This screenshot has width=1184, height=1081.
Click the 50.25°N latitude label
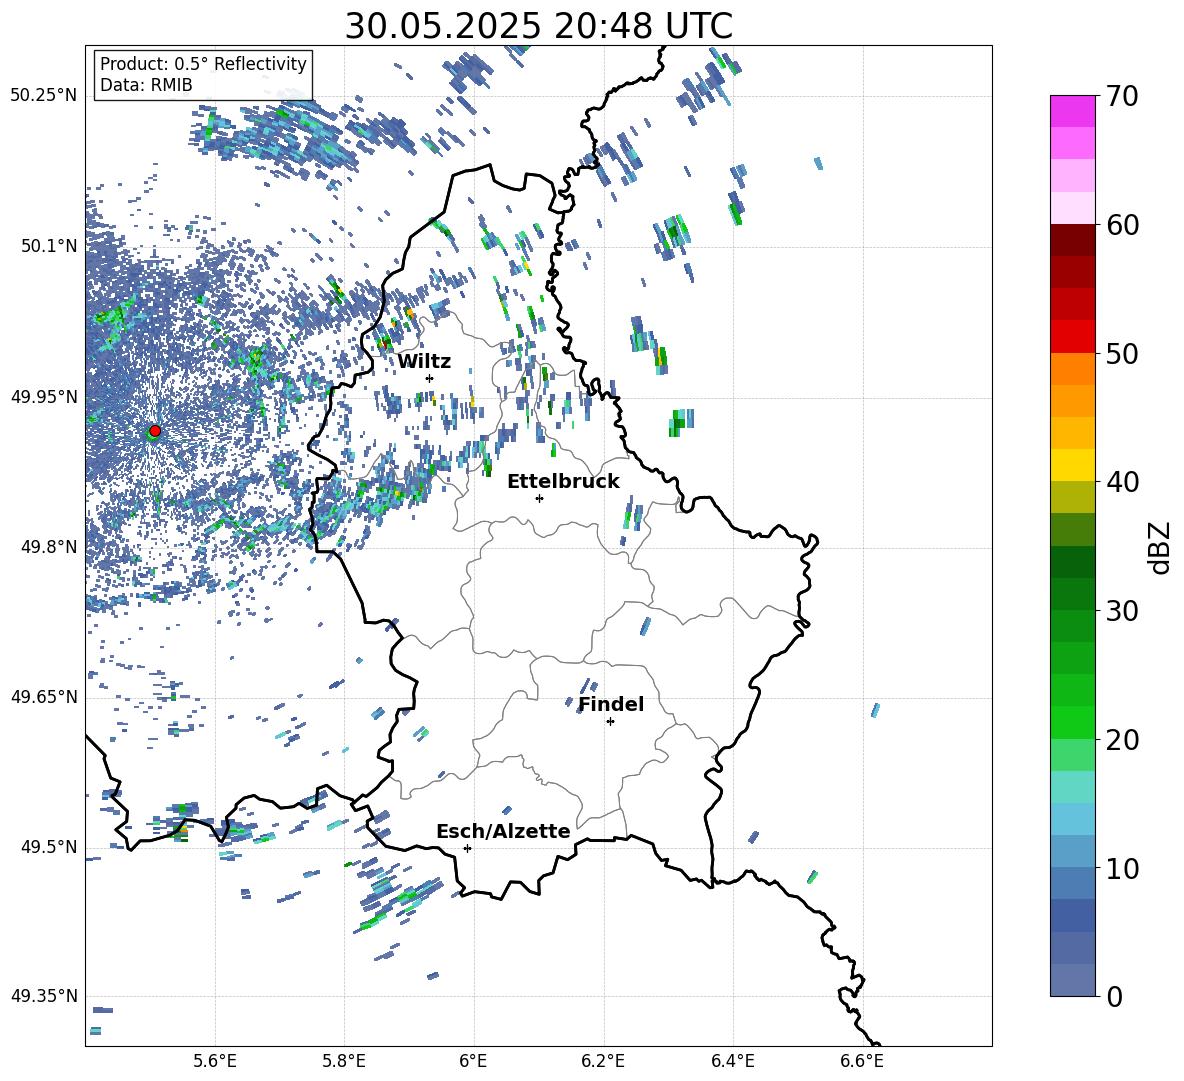(x=44, y=96)
